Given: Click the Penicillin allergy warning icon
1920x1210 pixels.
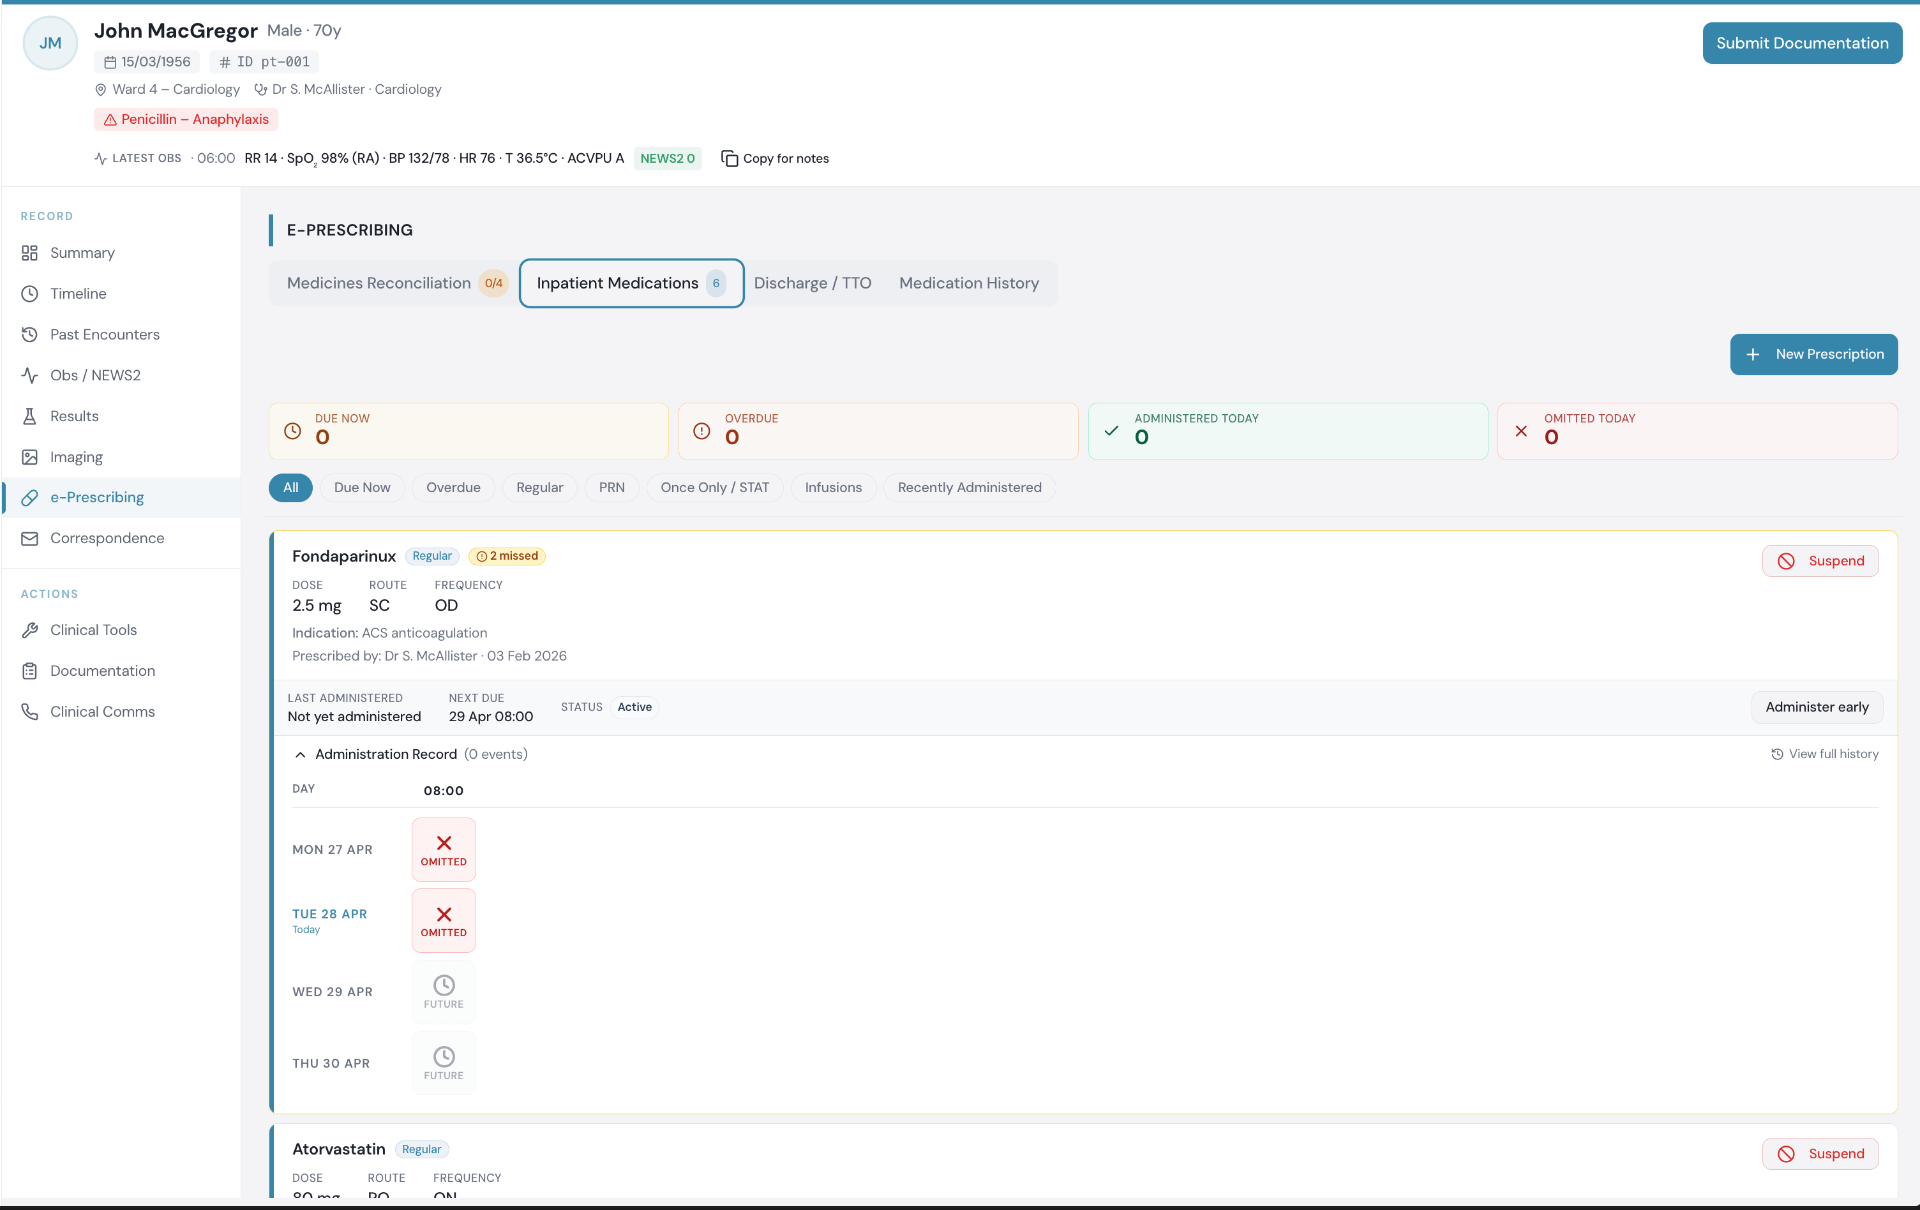Looking at the screenshot, I should coord(110,119).
